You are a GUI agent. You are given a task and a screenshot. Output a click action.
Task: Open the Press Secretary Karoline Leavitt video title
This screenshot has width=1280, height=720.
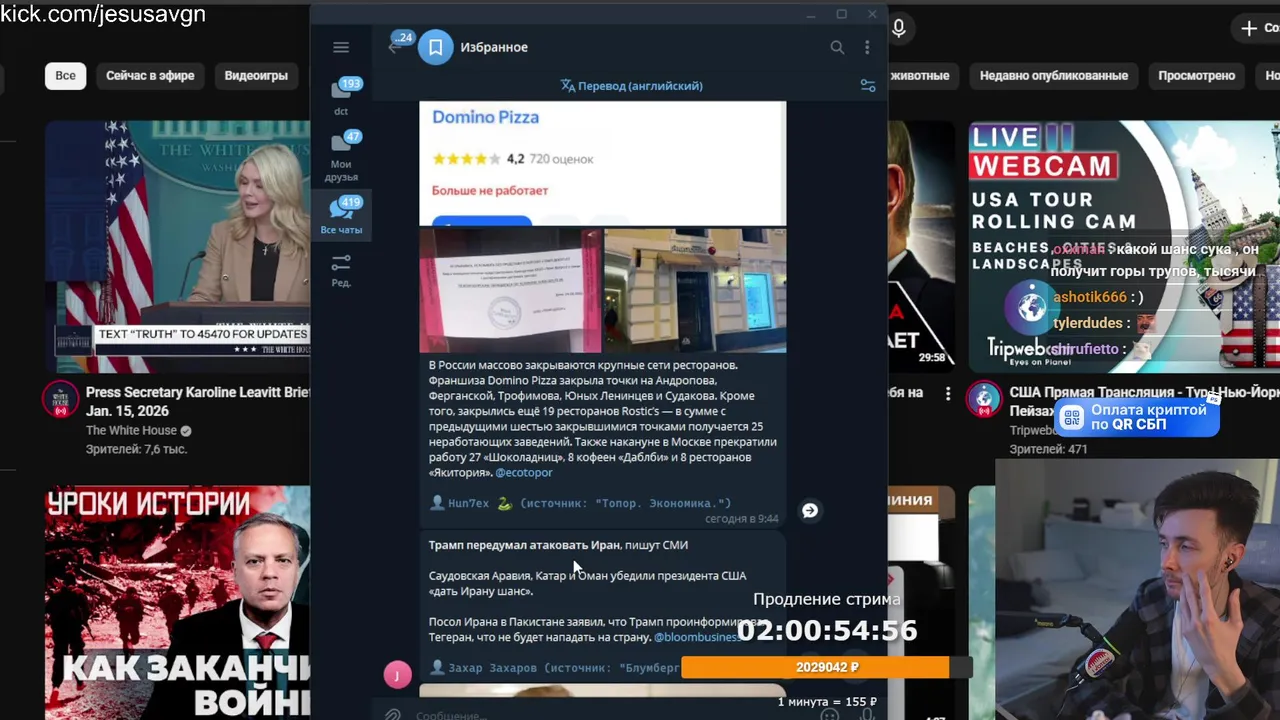click(x=198, y=402)
